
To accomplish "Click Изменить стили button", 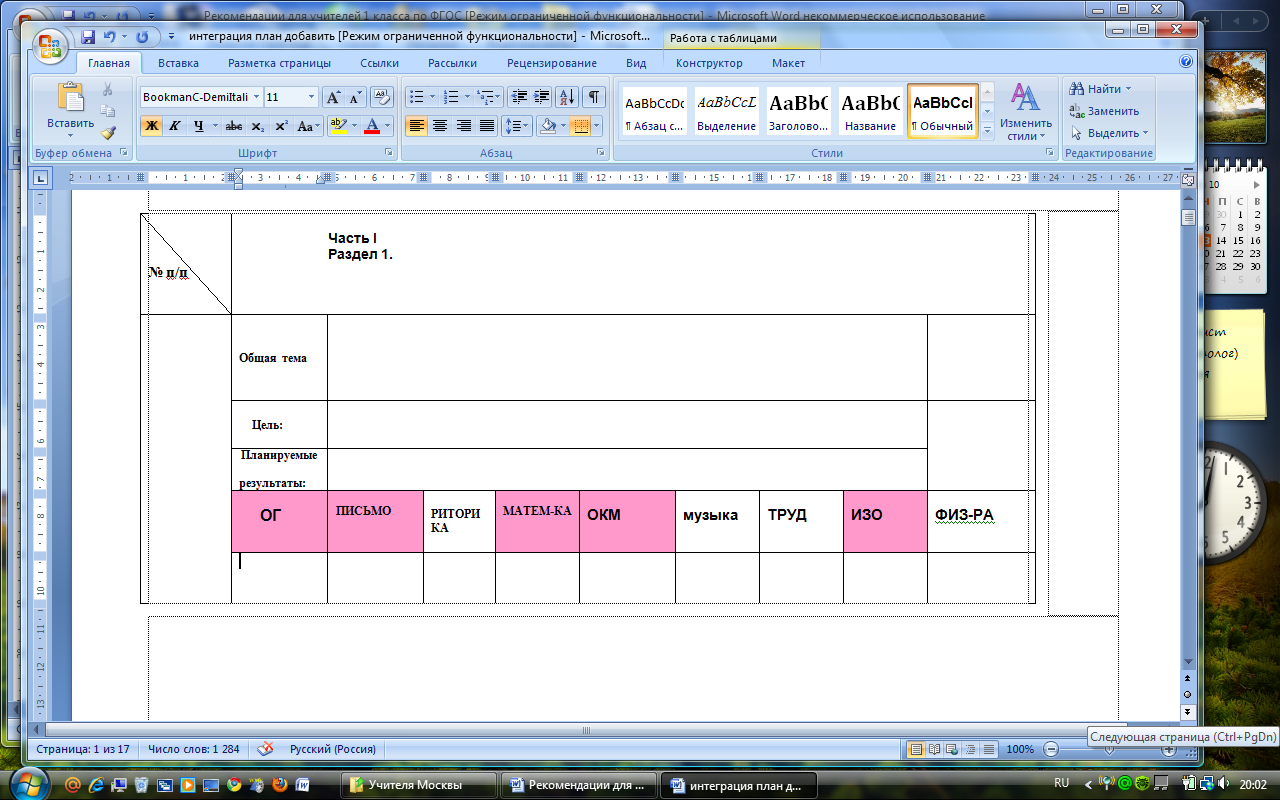I will pos(1025,111).
